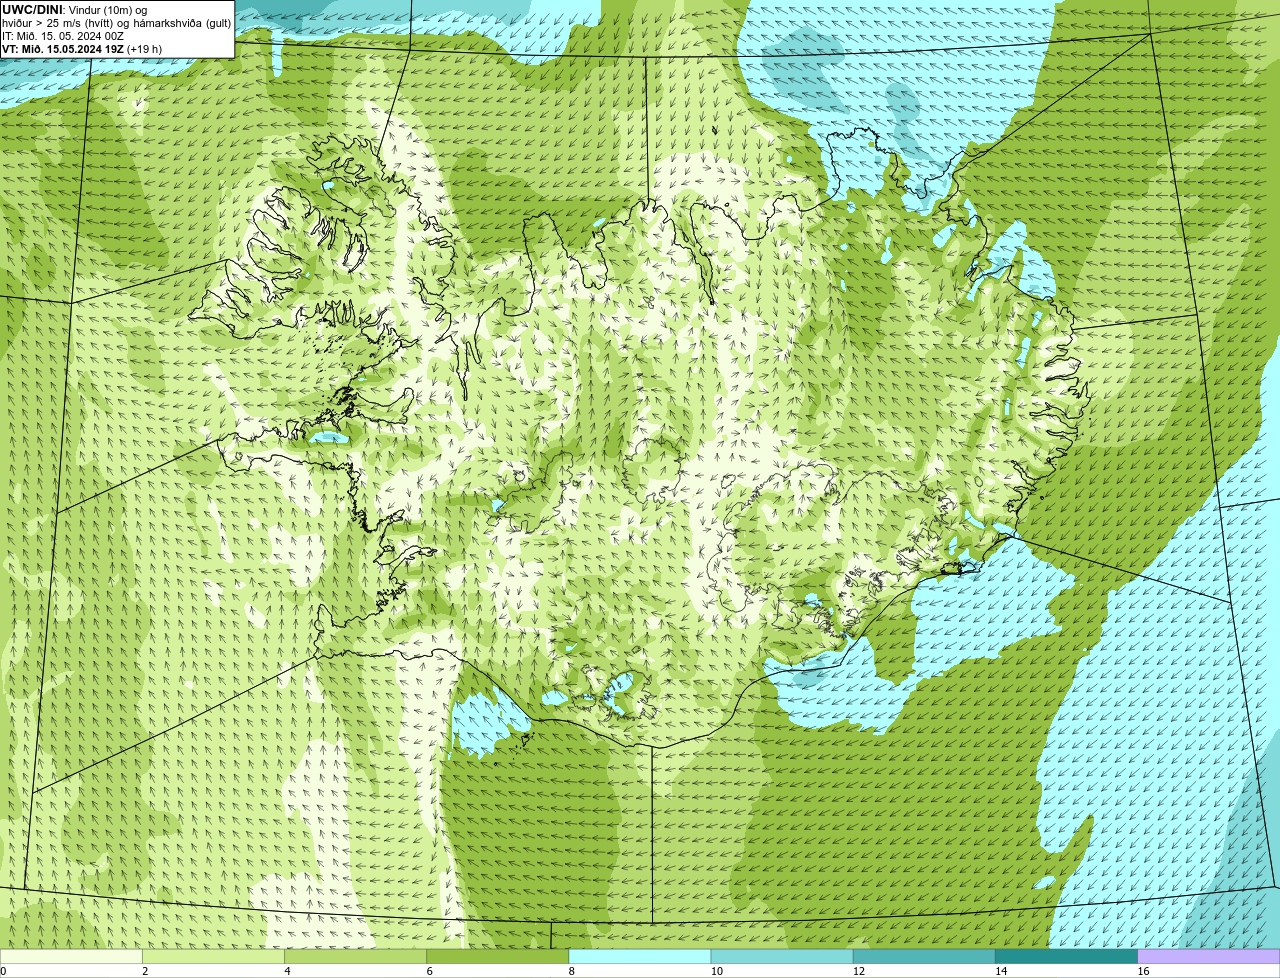Click the 2–4 m/s light green legend swatch
1280x978 pixels.
click(213, 956)
